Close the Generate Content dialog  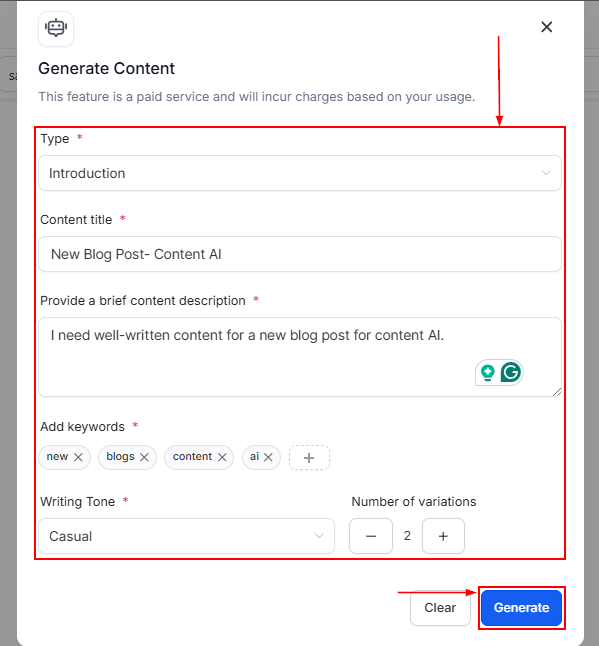click(x=546, y=27)
